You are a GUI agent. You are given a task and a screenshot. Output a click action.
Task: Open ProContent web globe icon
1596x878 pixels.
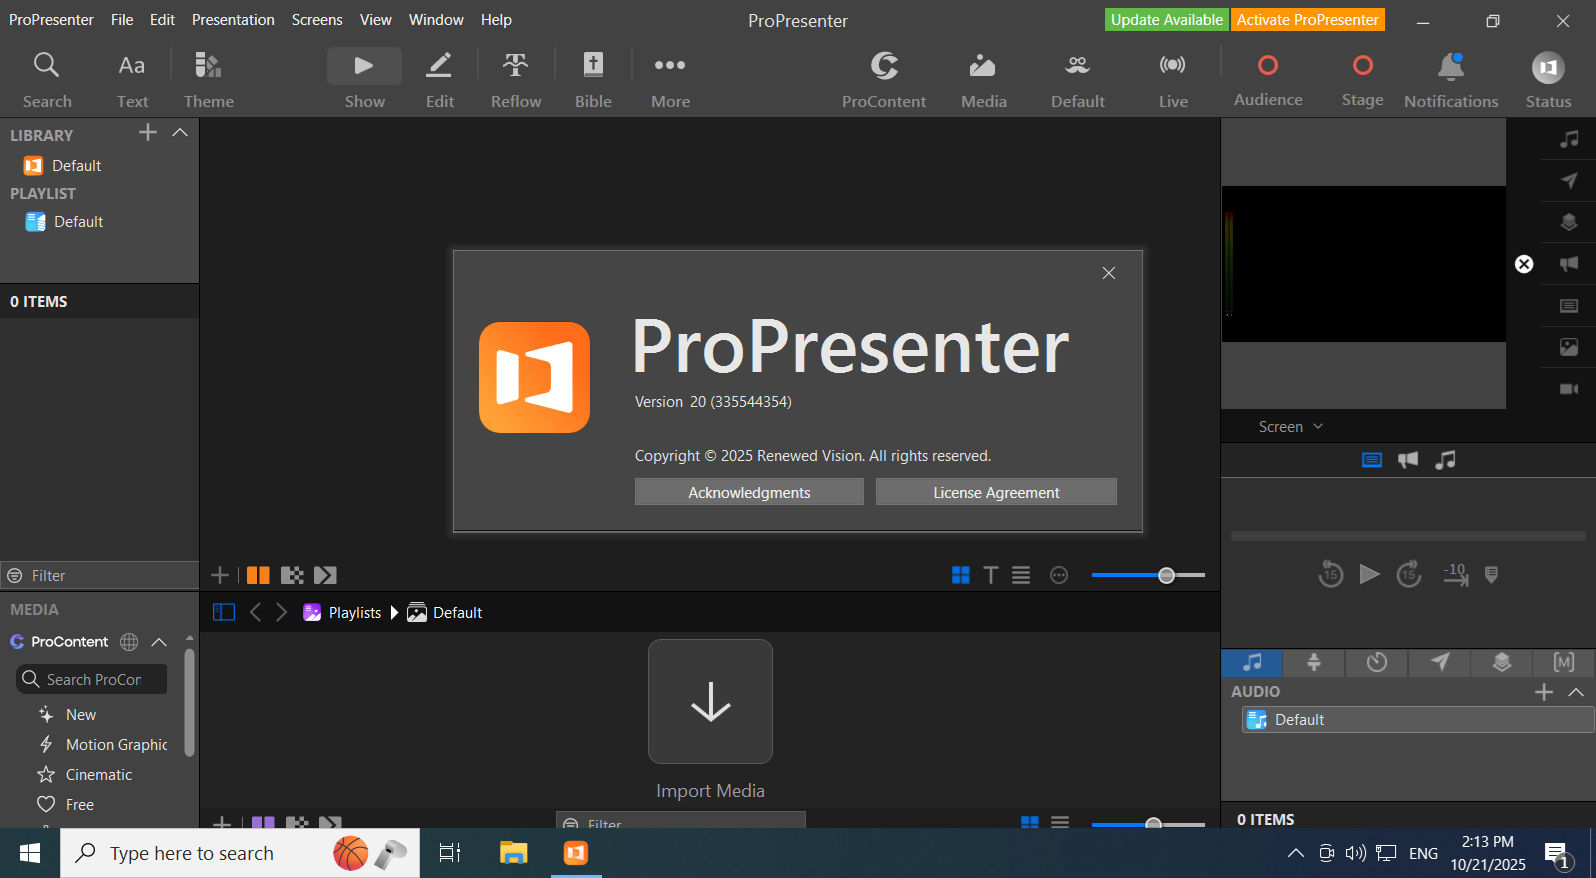click(129, 642)
